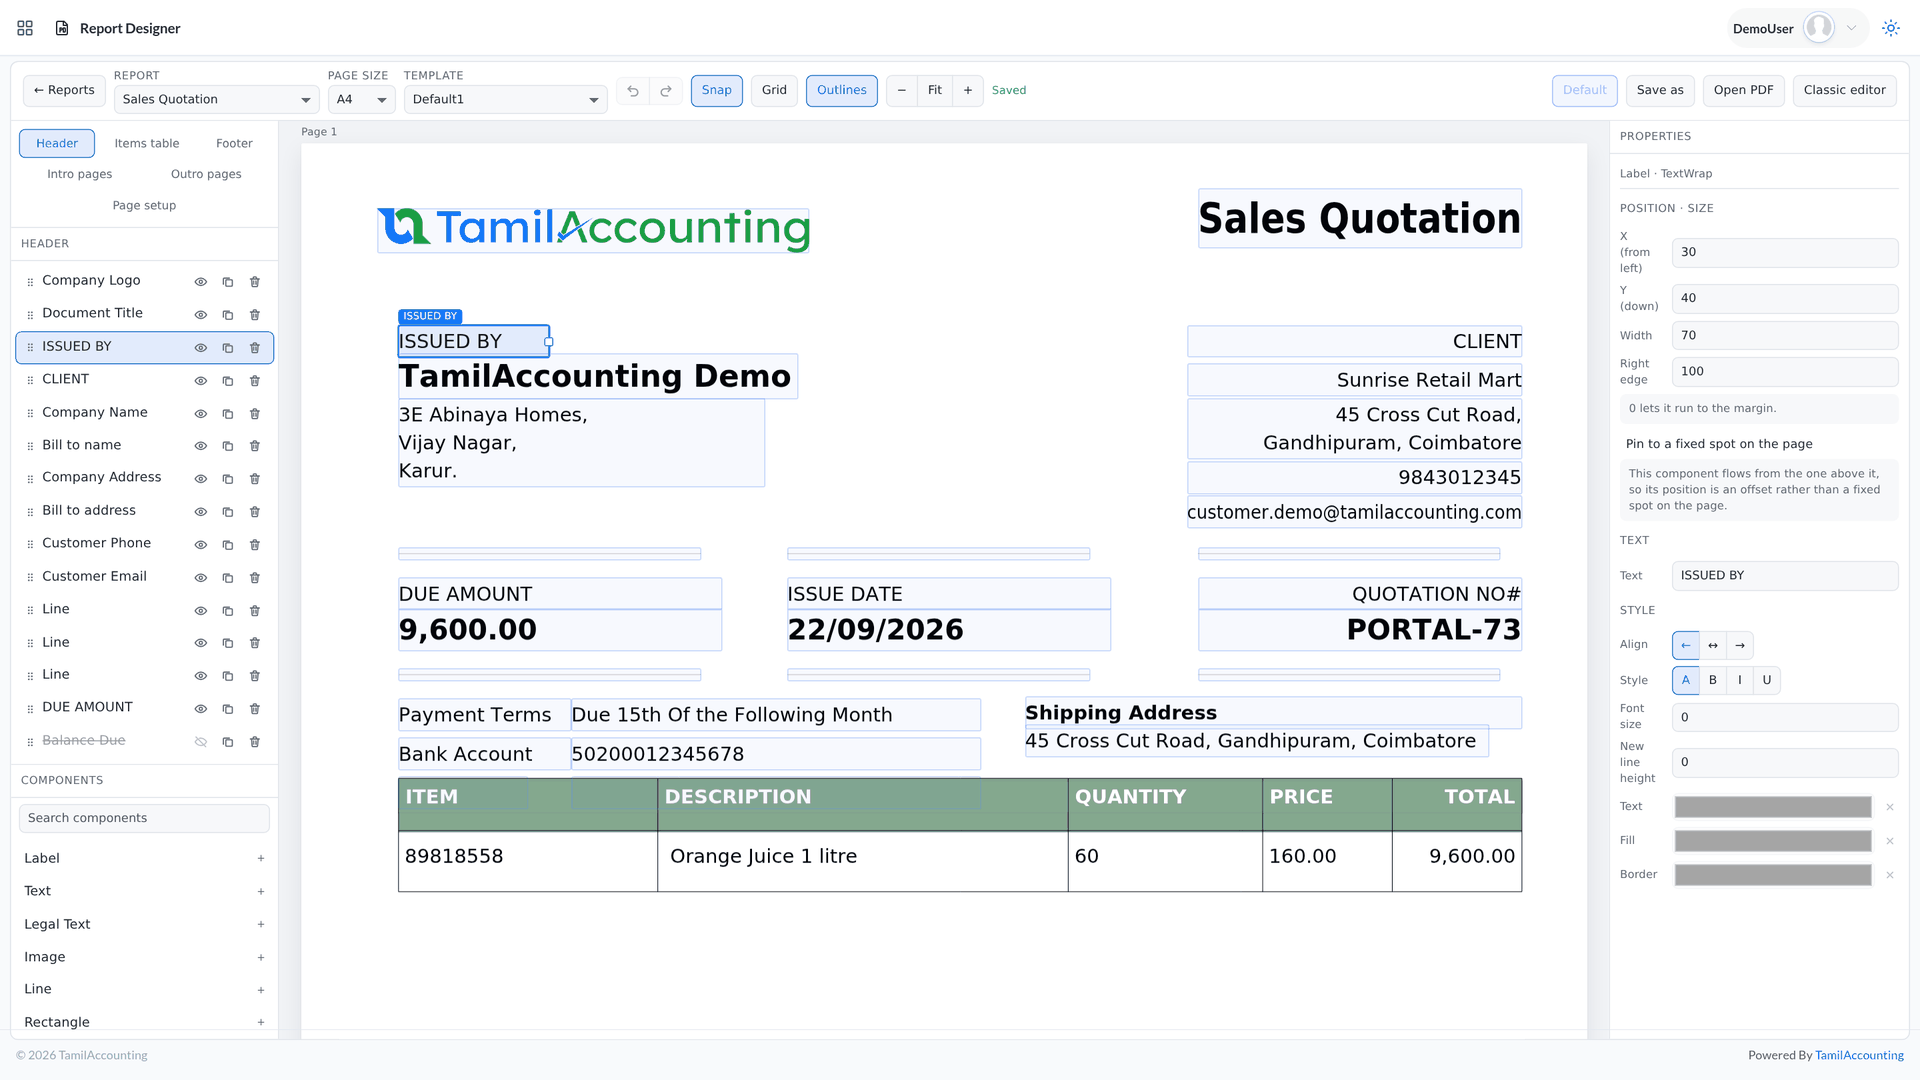The image size is (1920, 1080).
Task: Open the TamilAccounting footer link
Action: click(1859, 1056)
